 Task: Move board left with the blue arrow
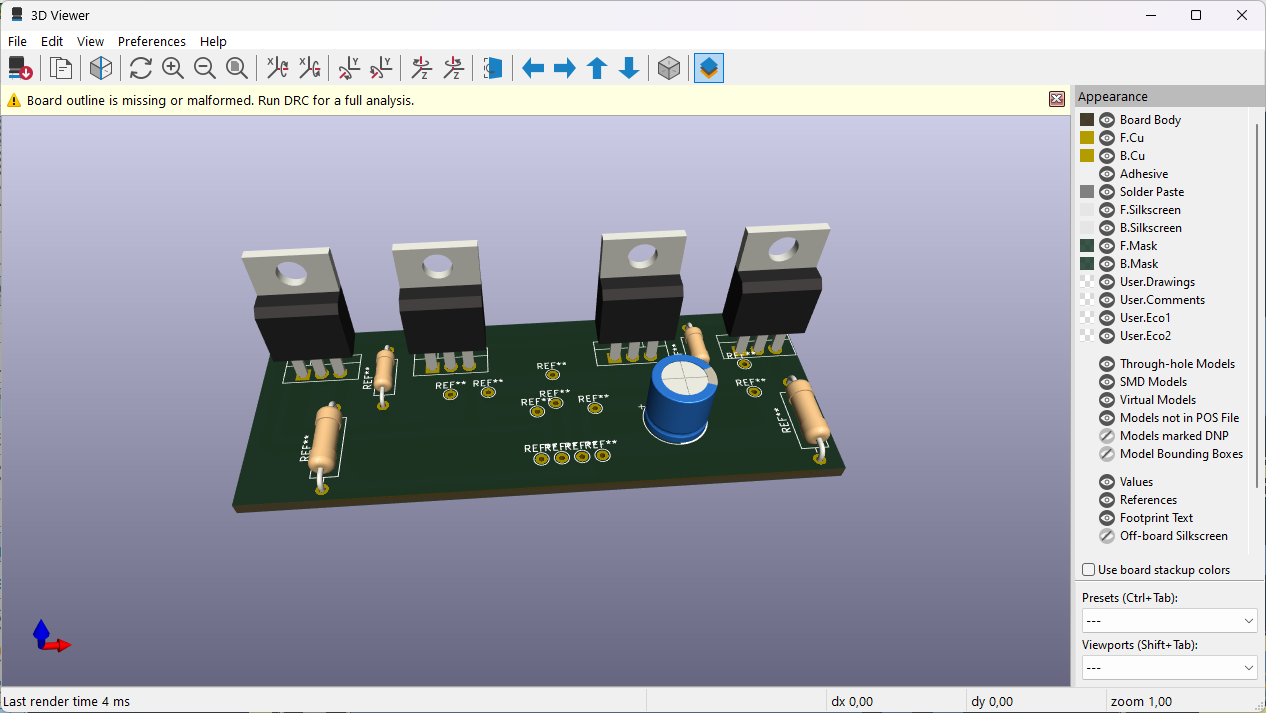click(533, 68)
